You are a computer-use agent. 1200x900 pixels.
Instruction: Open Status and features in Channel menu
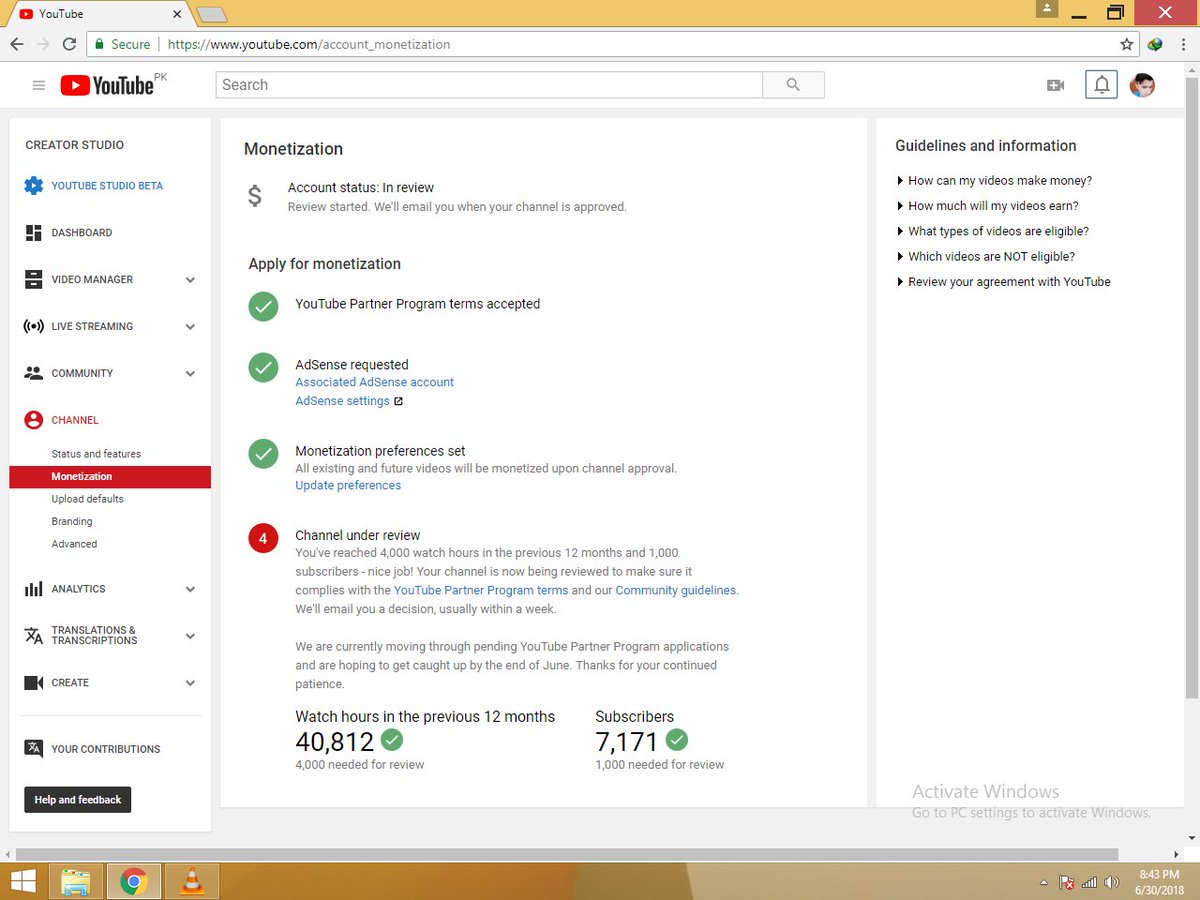96,454
